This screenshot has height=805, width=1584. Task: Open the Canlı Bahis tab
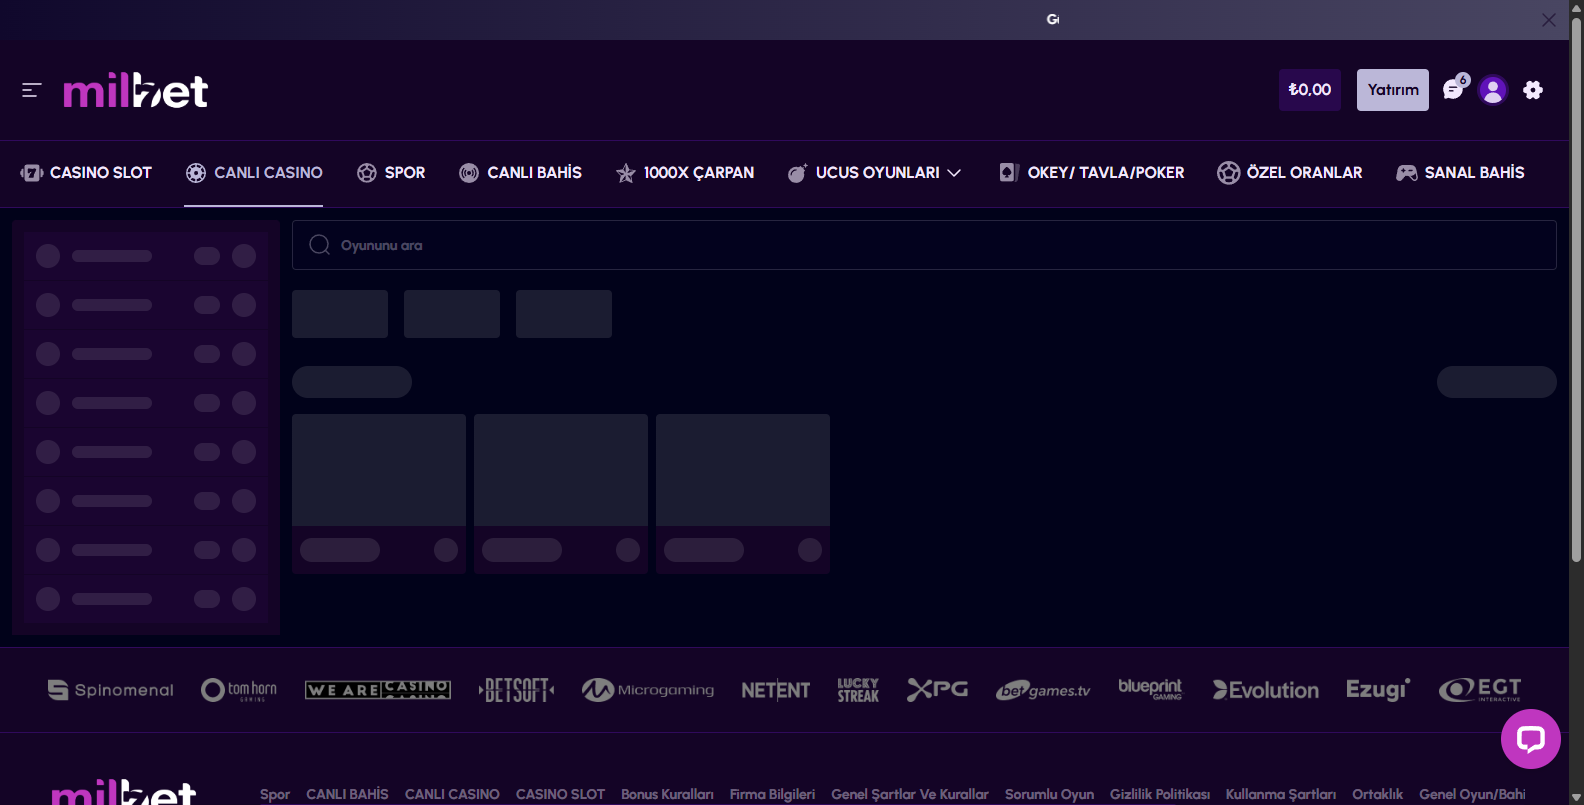click(x=520, y=173)
